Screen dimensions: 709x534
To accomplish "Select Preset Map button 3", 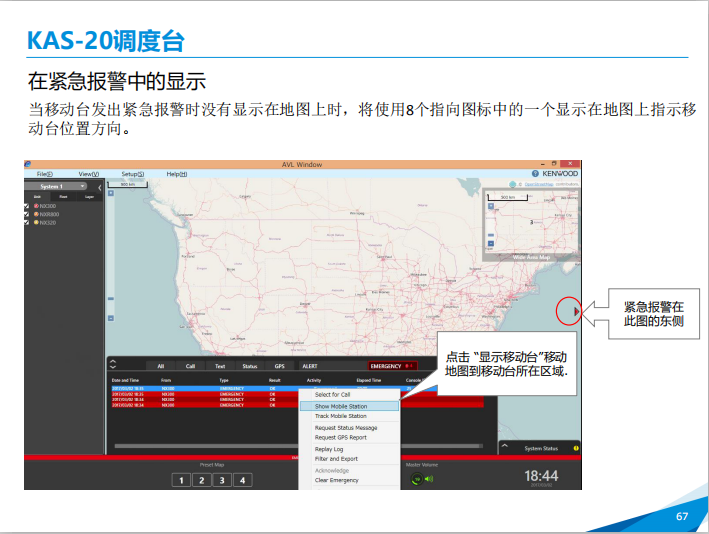I will point(221,480).
